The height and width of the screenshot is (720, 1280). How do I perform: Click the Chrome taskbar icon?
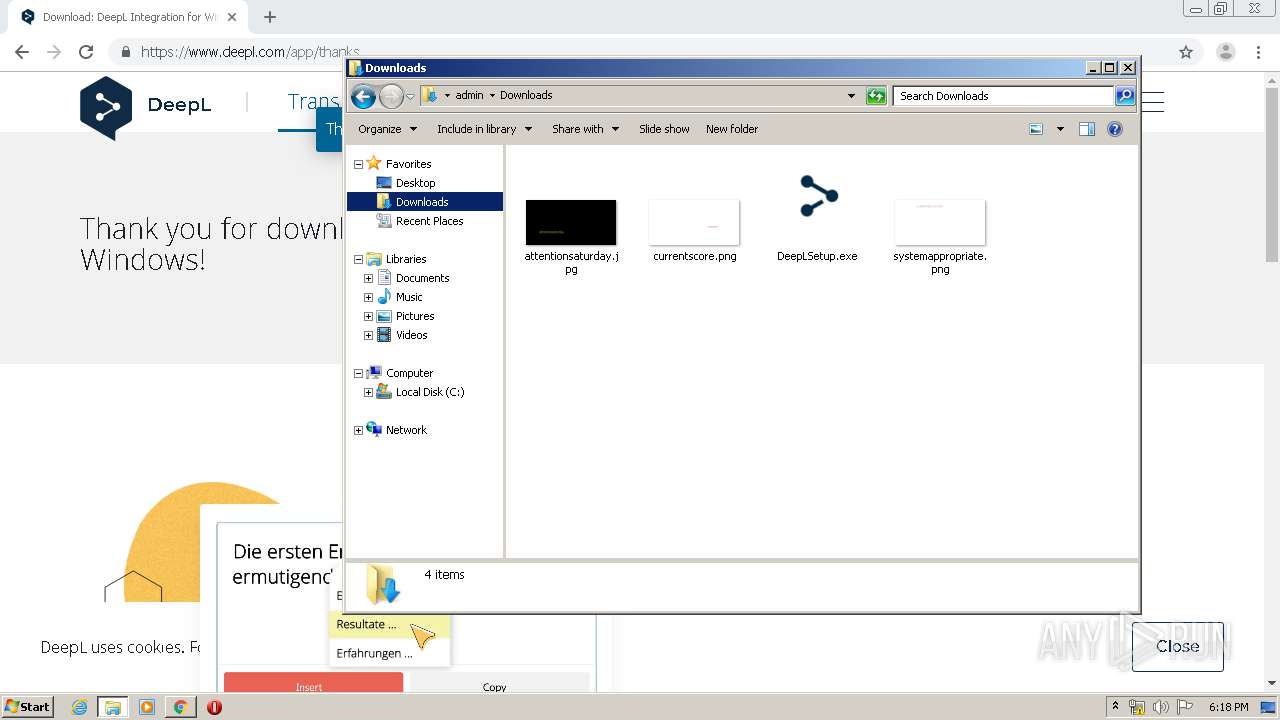180,707
